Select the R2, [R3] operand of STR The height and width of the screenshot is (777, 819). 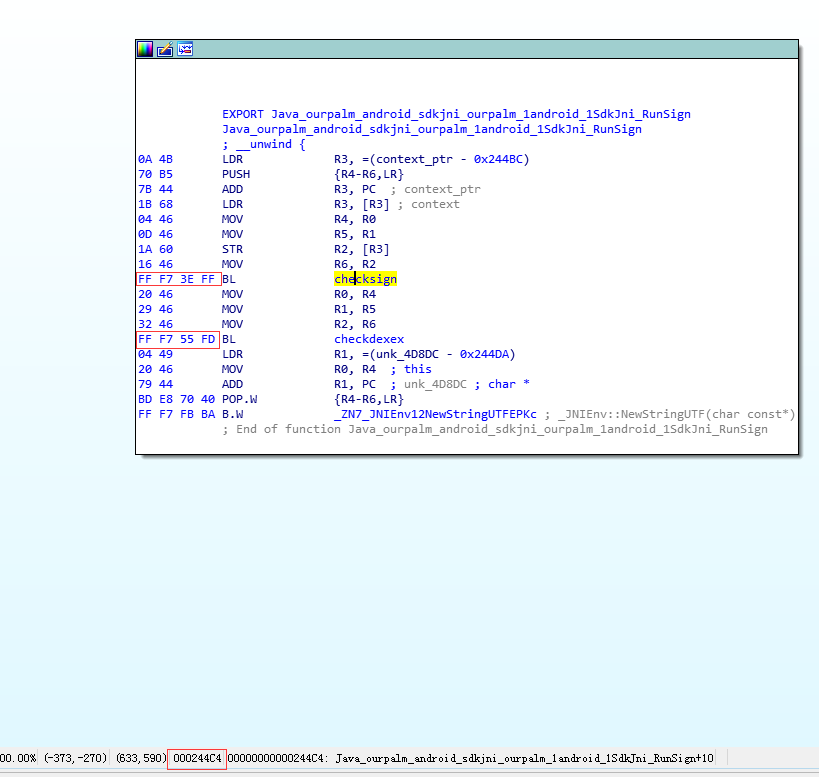click(361, 249)
